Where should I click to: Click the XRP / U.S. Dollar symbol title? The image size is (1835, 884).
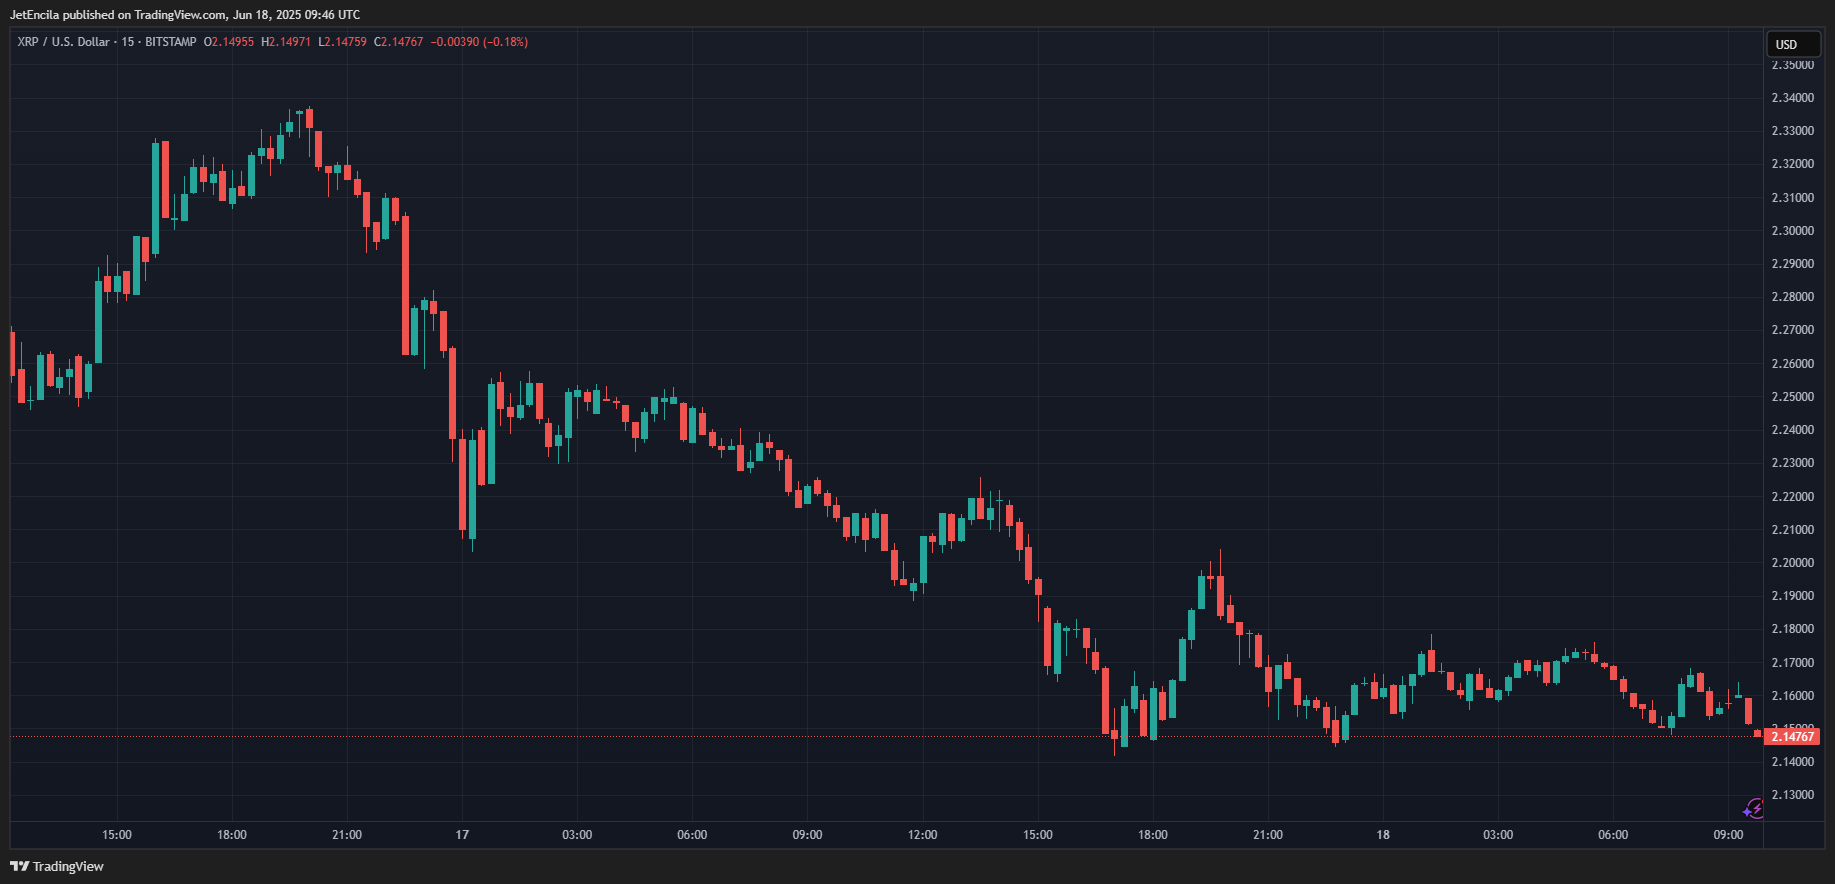(63, 42)
